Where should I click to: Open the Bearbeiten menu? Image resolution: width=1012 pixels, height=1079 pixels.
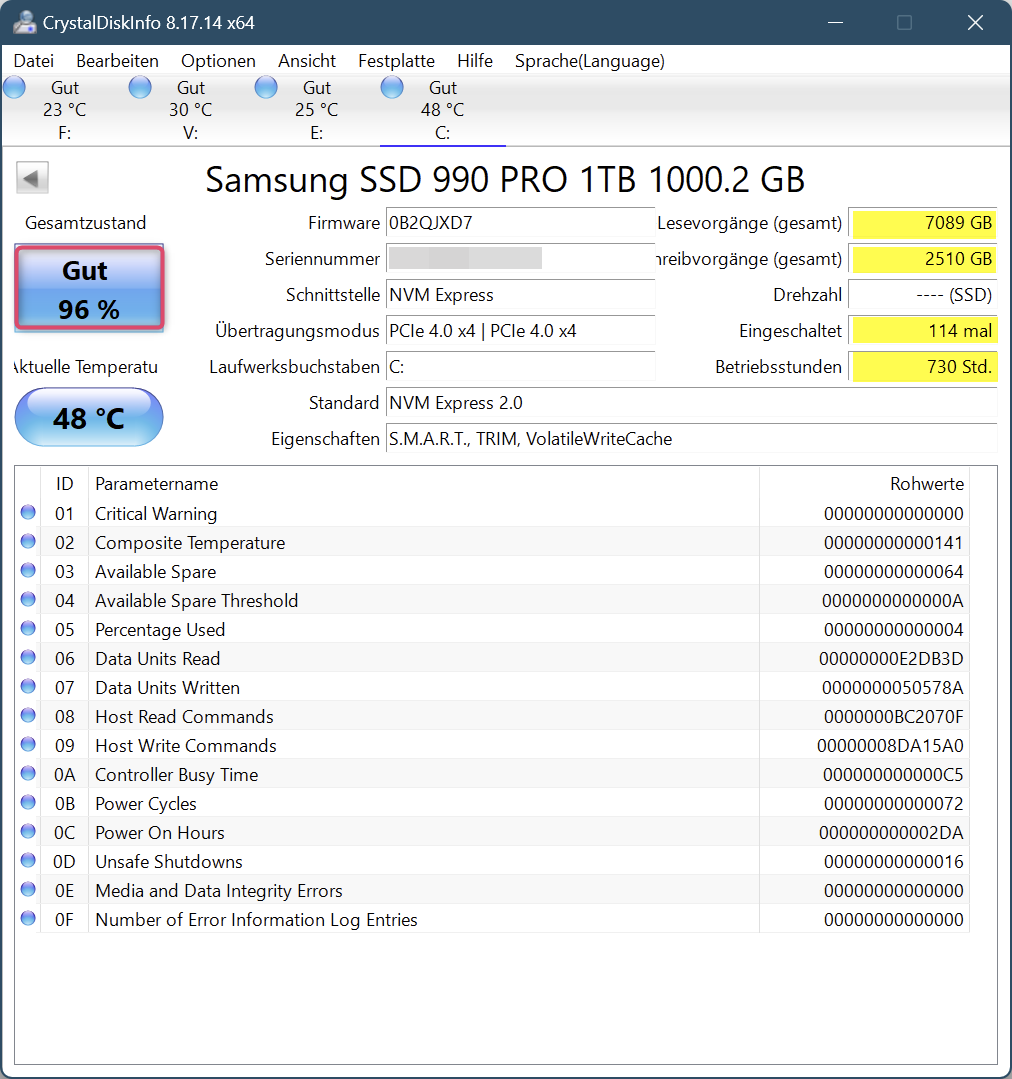pyautogui.click(x=118, y=61)
